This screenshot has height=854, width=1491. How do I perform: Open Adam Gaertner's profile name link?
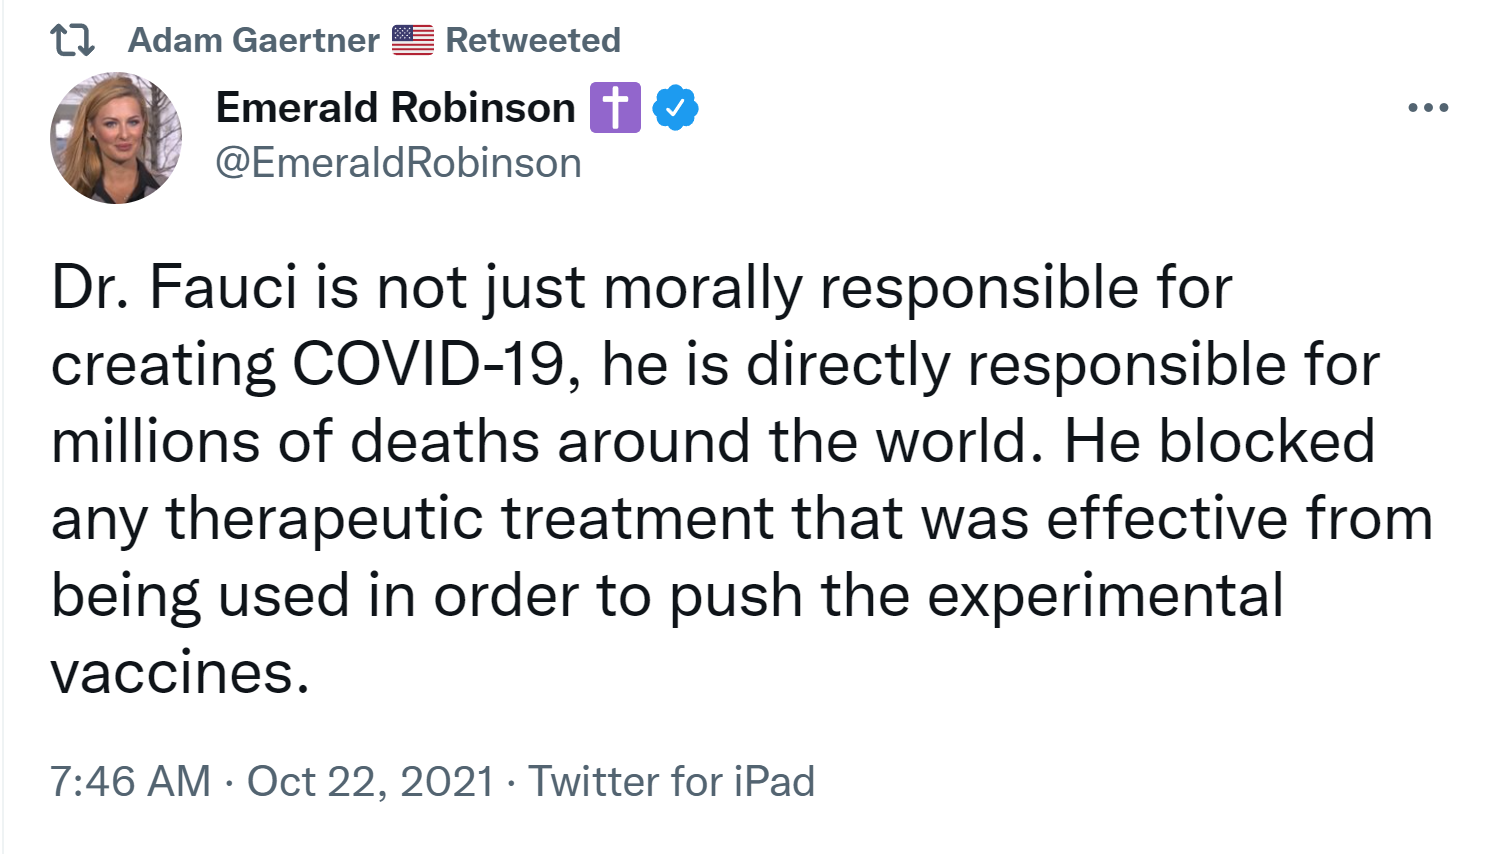click(x=254, y=40)
